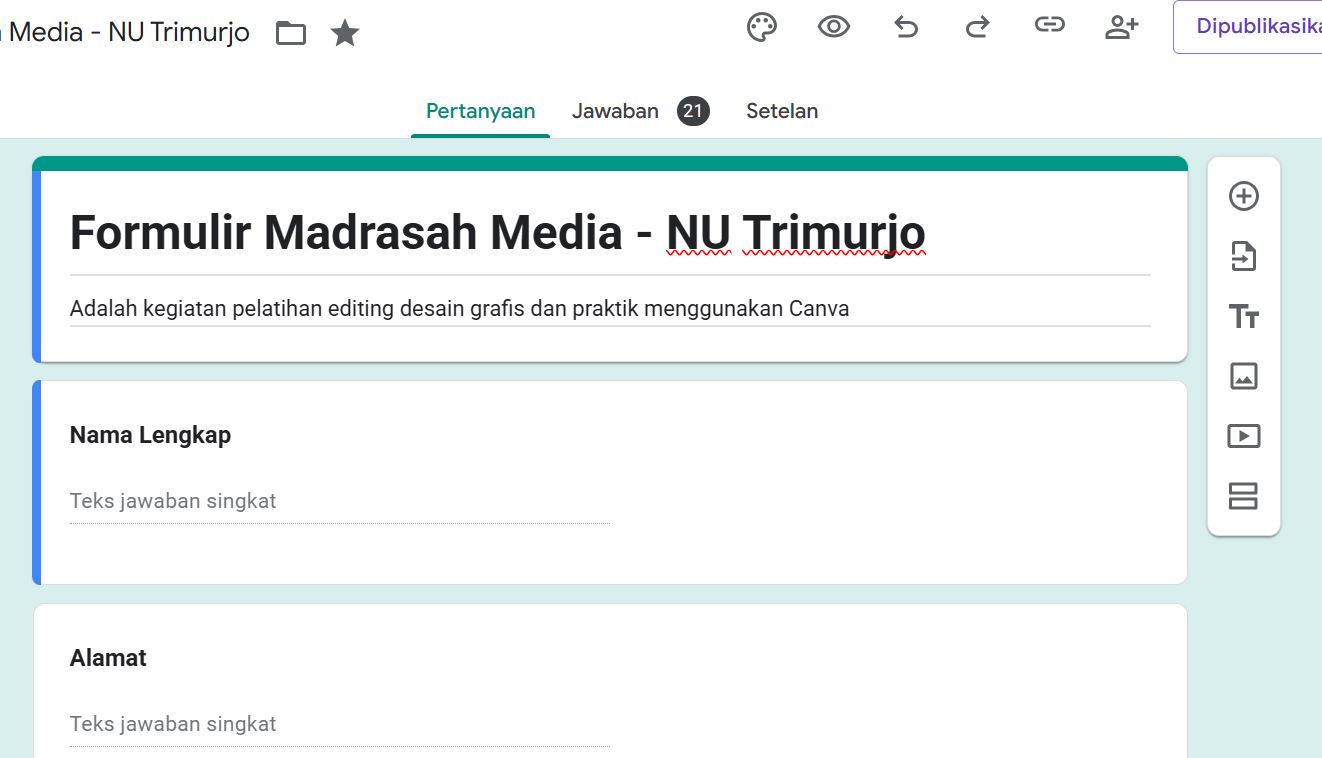Image resolution: width=1322 pixels, height=758 pixels.
Task: Move the form to a folder
Action: coord(290,32)
